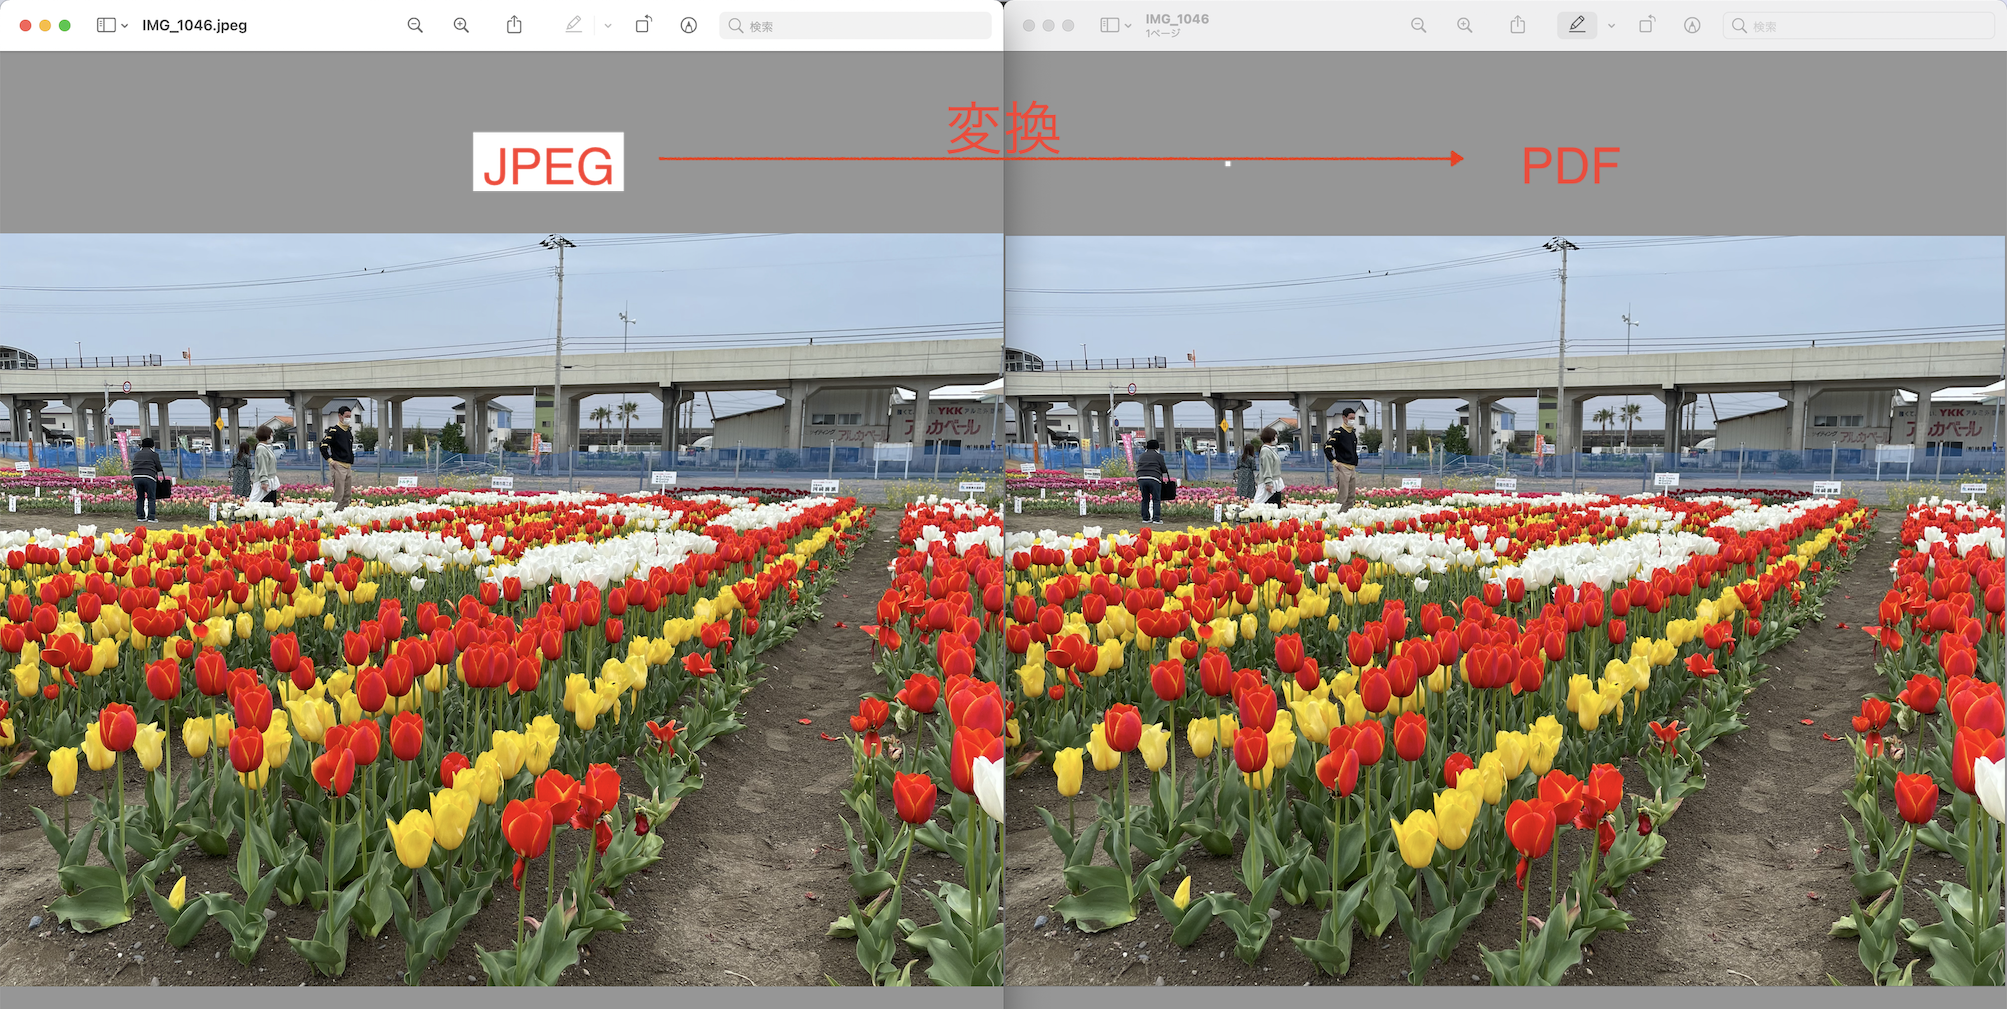
Task: Expand sidebar view chevron in the PDF window
Action: [x=1128, y=26]
